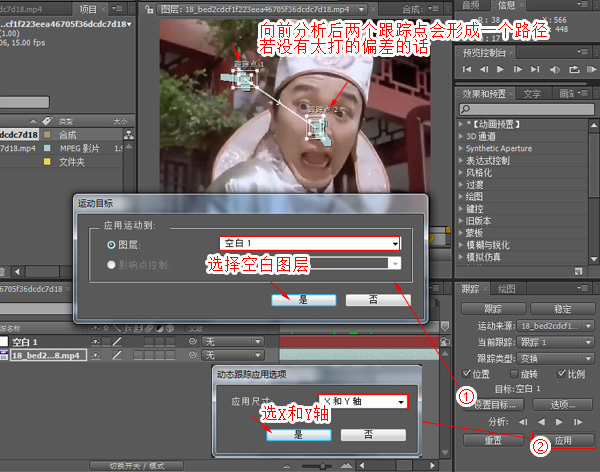Click parent pick whip of 18_bed2...8.mp4 layer
The height and width of the screenshot is (472, 600).
[x=193, y=355]
